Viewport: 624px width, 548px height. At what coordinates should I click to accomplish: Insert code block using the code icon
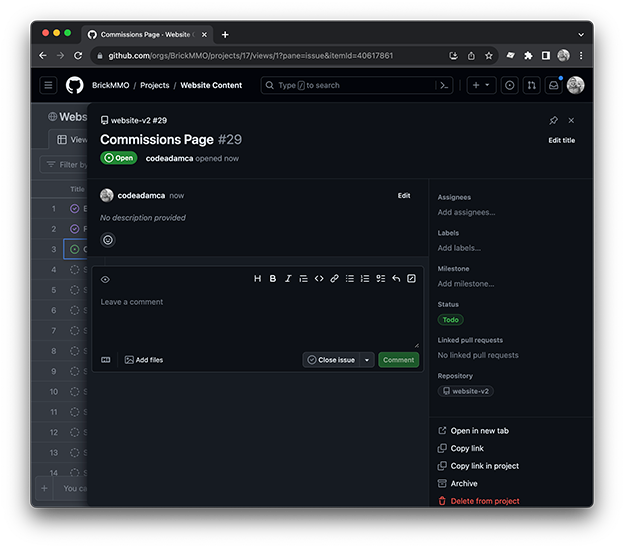(319, 279)
